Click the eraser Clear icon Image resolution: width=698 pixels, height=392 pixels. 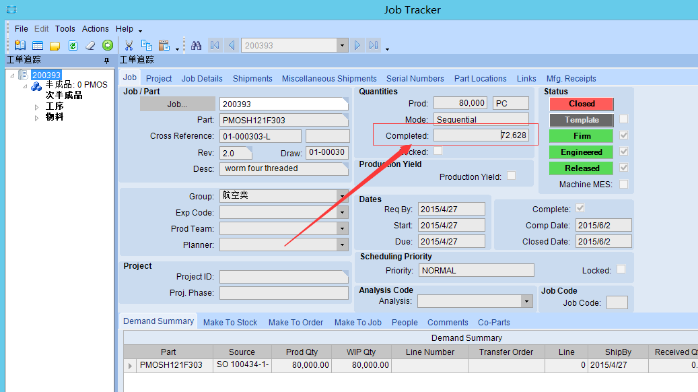90,45
